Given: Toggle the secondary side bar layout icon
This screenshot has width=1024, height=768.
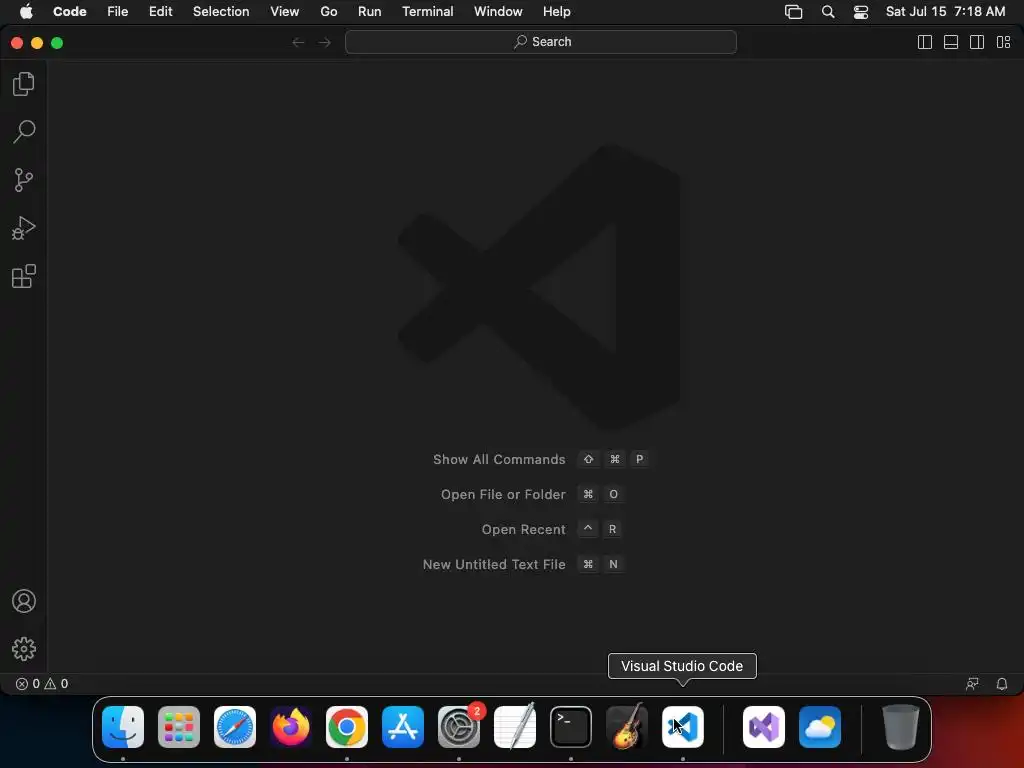Looking at the screenshot, I should point(977,42).
